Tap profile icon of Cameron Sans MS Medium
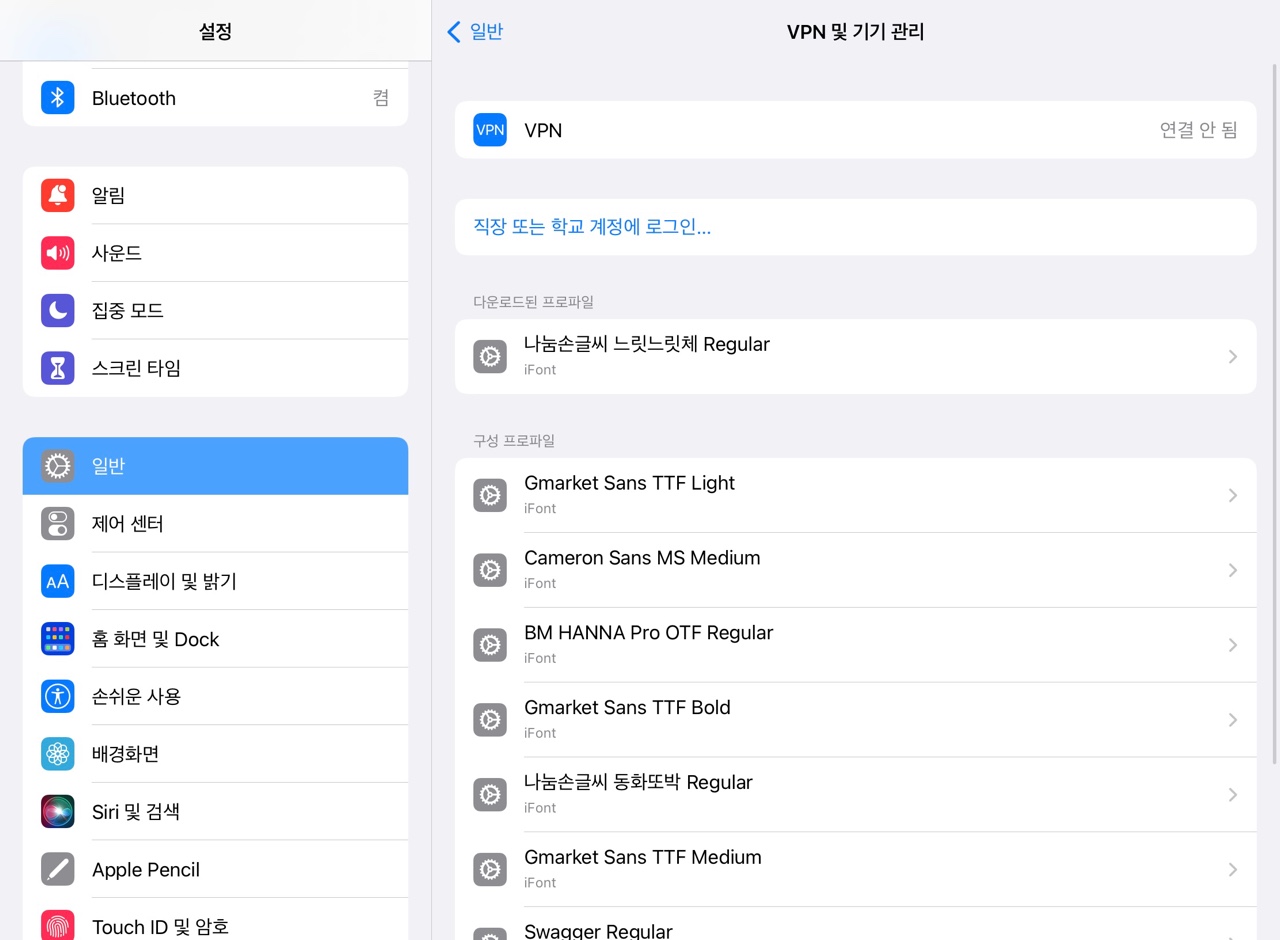This screenshot has width=1280, height=940. coord(490,570)
